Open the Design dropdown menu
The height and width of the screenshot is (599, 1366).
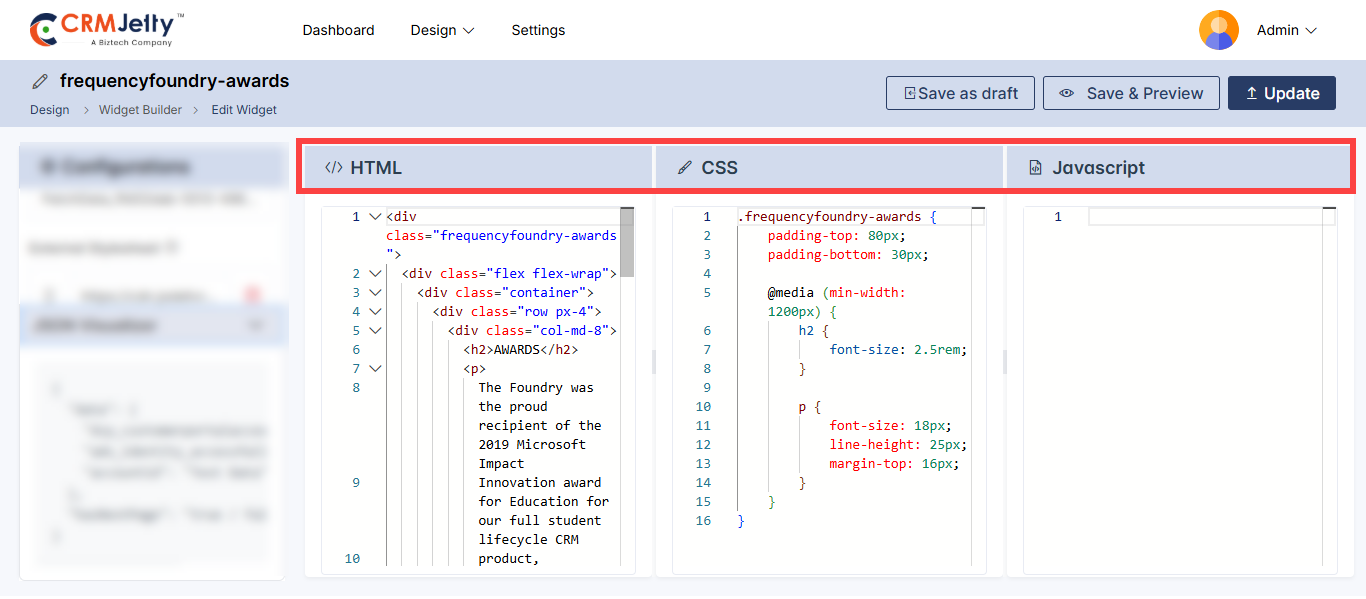point(442,30)
